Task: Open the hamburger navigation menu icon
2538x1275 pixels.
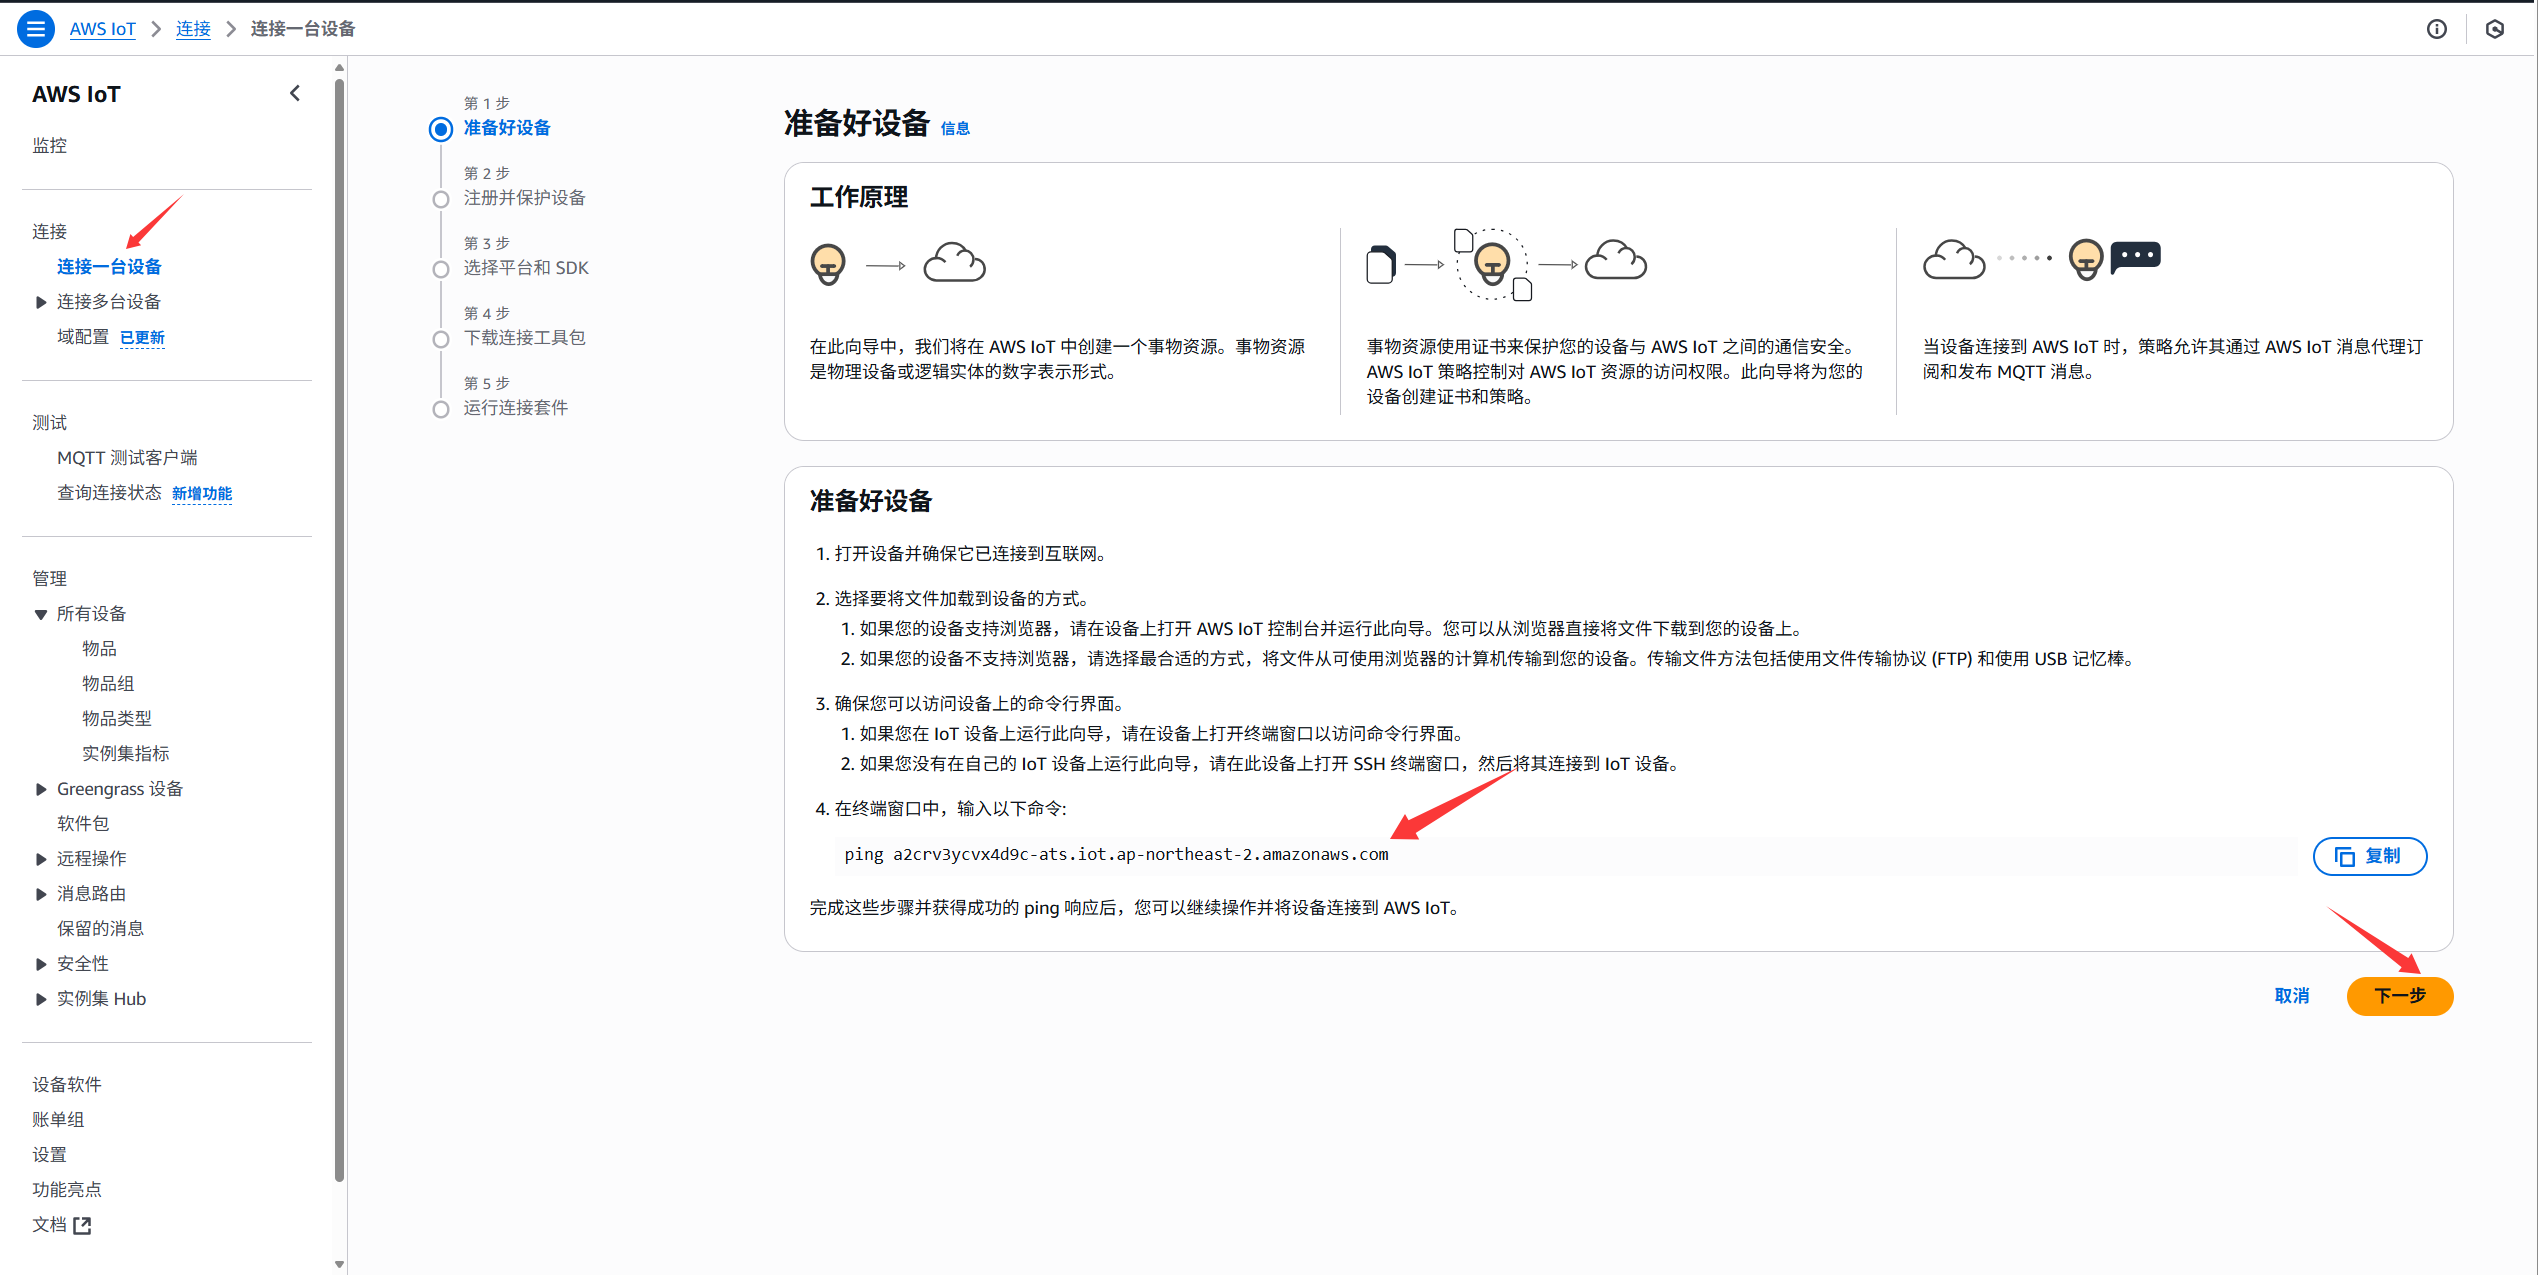Action: click(x=36, y=29)
